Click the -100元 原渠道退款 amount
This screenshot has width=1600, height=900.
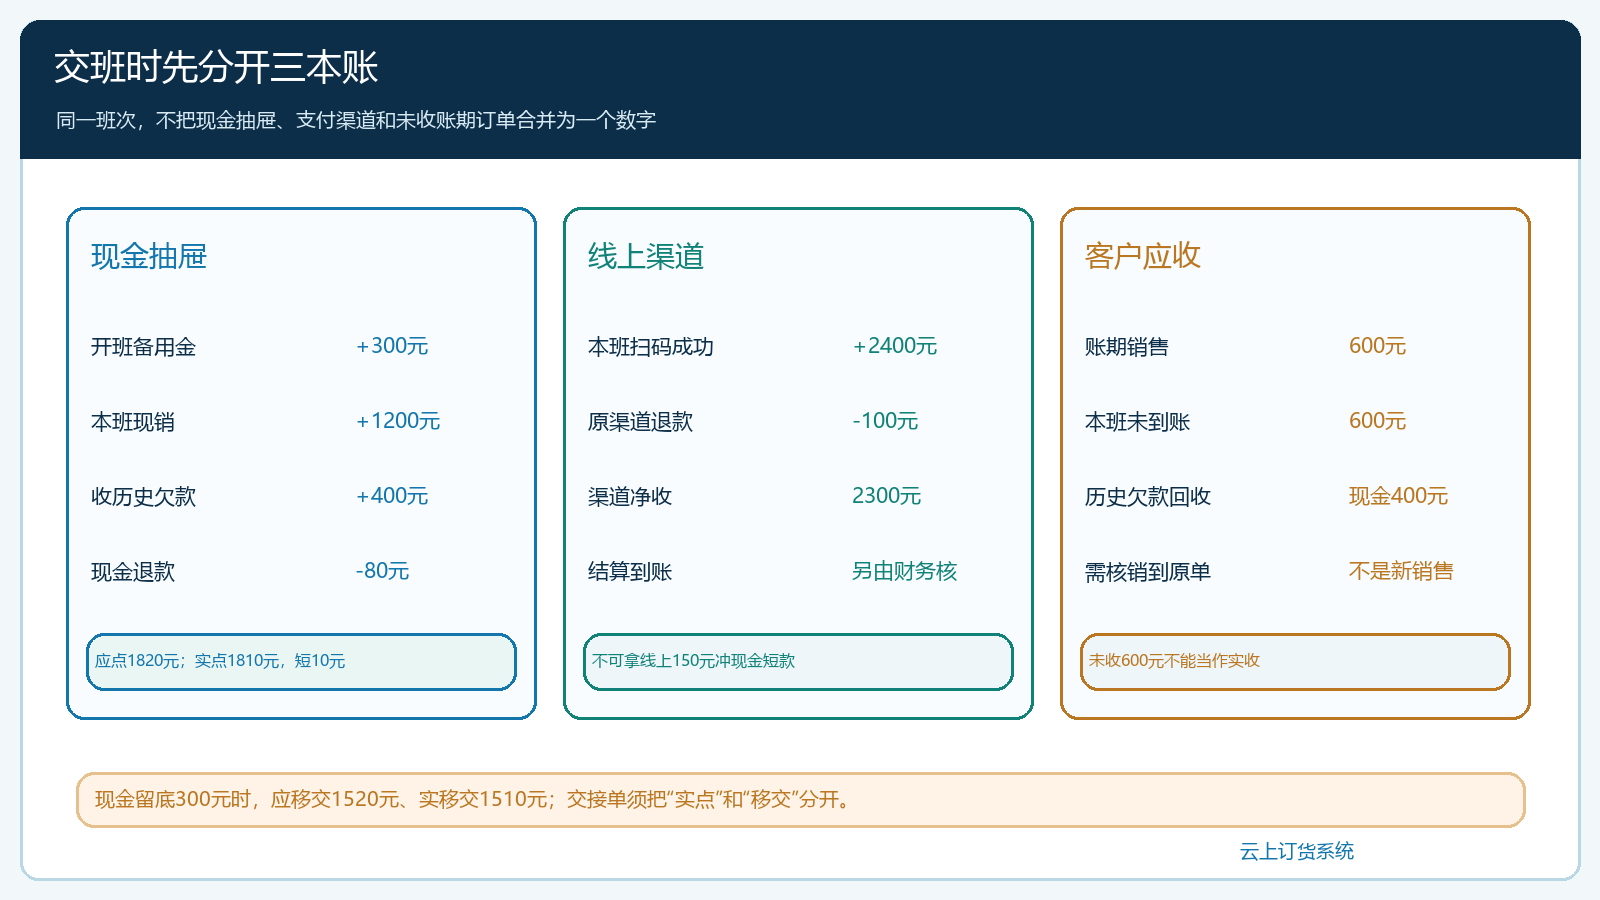(x=885, y=421)
